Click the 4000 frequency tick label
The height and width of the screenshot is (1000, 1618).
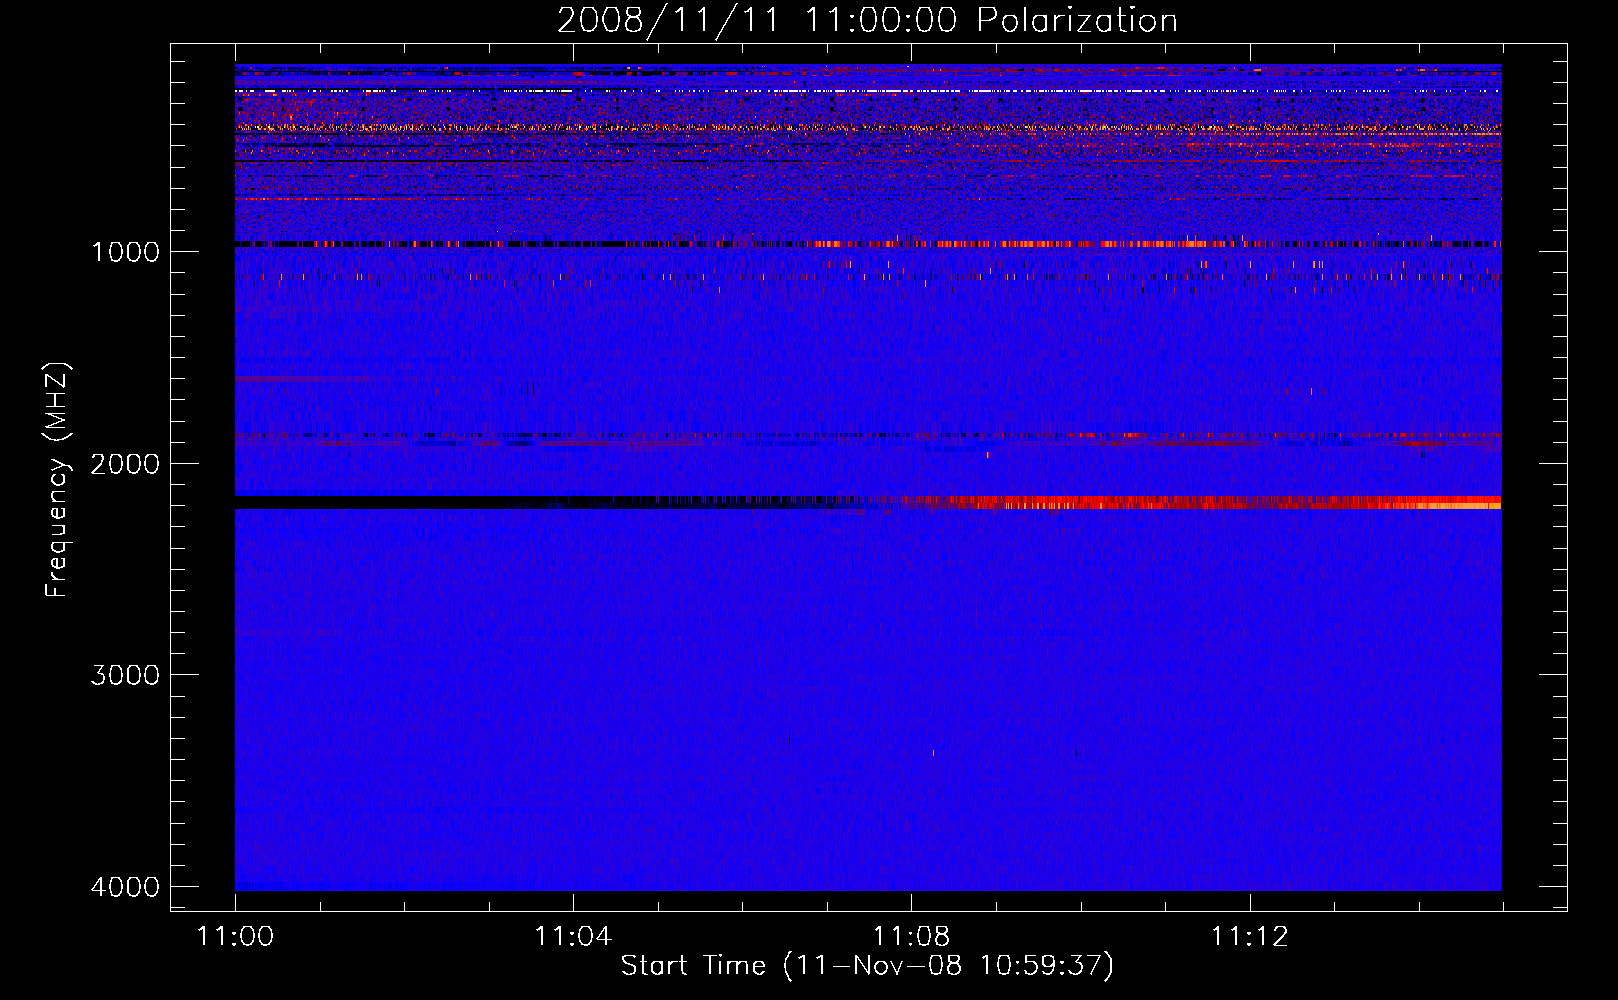coord(125,887)
